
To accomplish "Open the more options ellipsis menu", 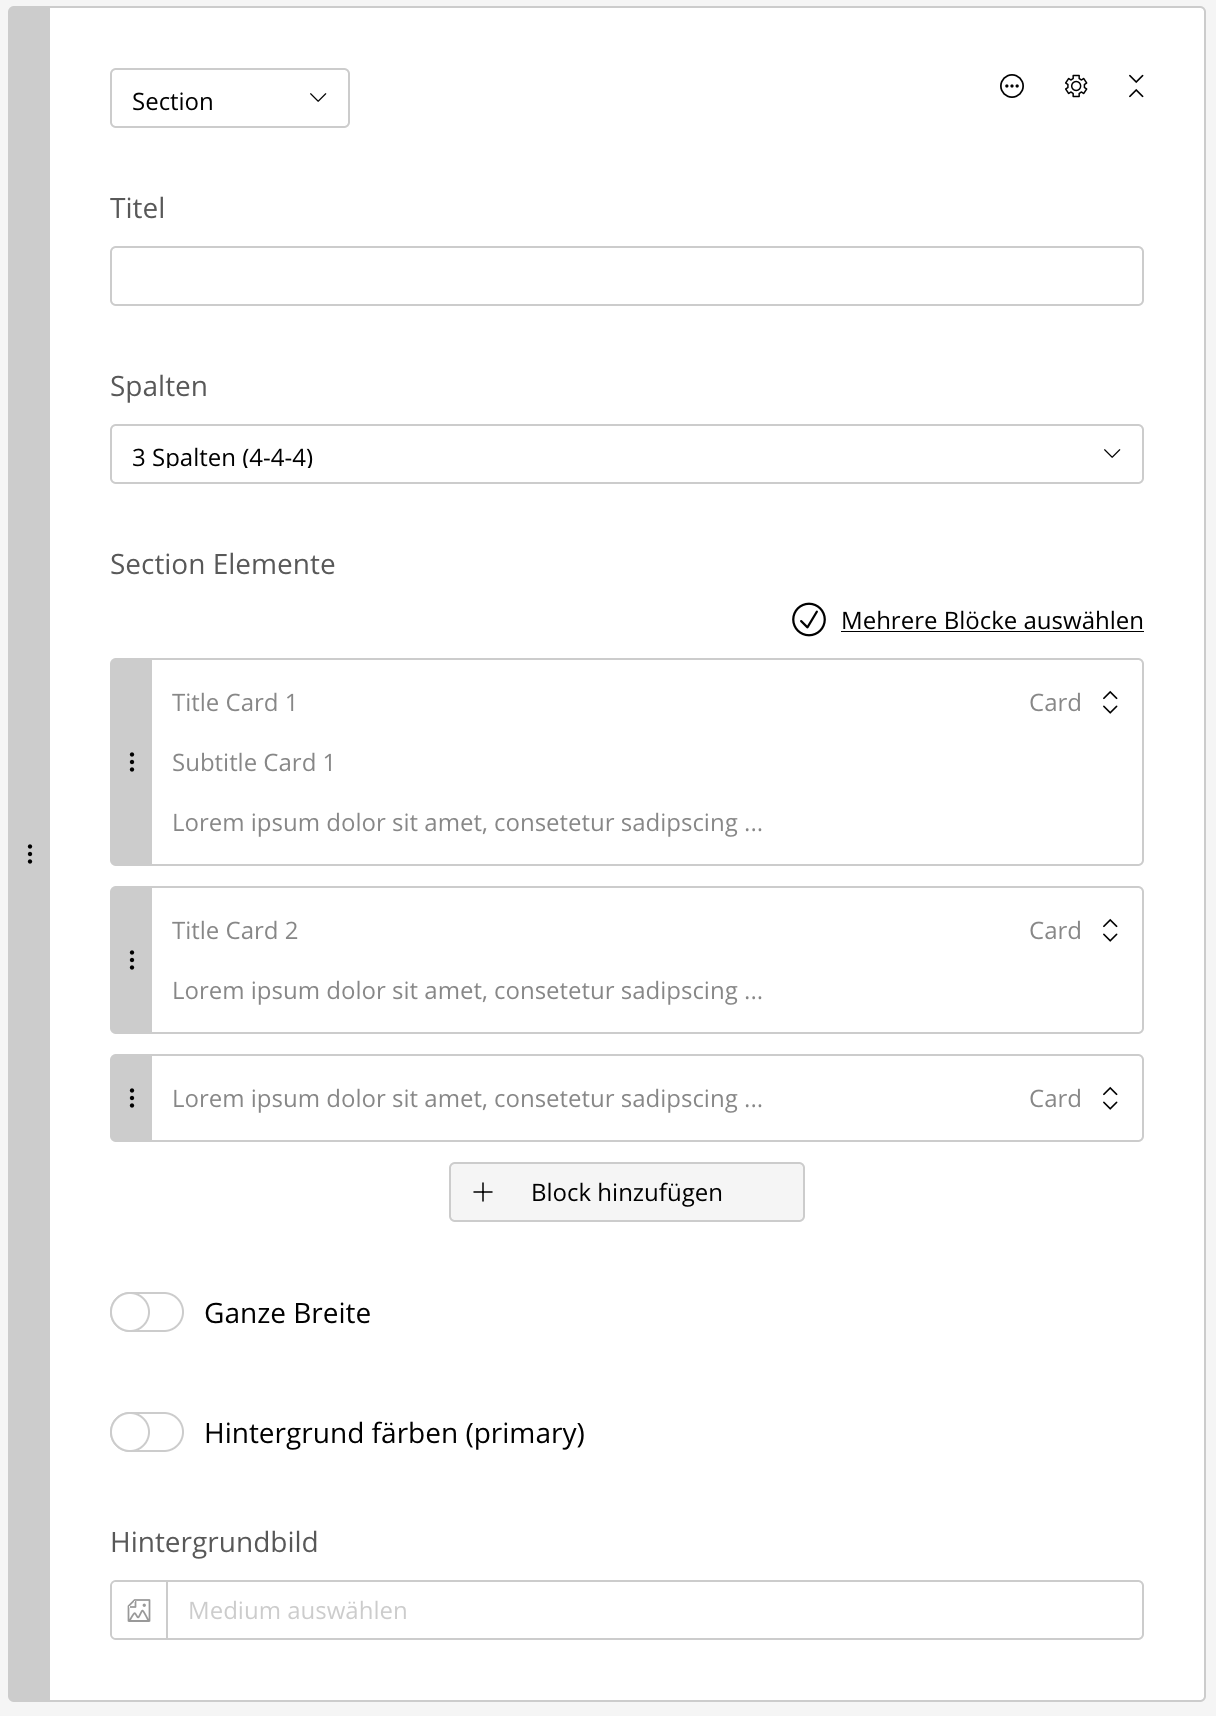I will click(x=1012, y=86).
